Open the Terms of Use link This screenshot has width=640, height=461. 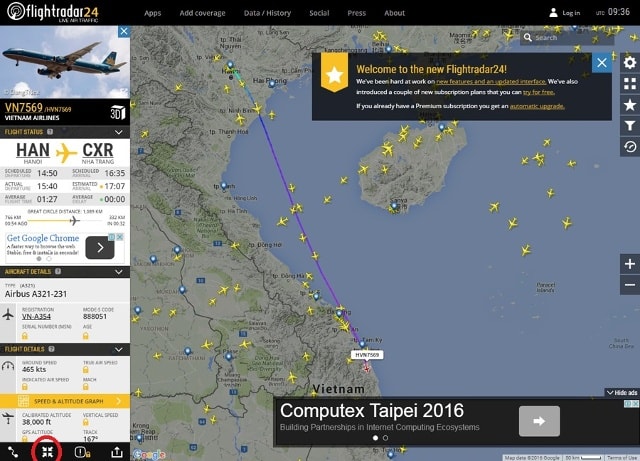pyautogui.click(x=622, y=458)
